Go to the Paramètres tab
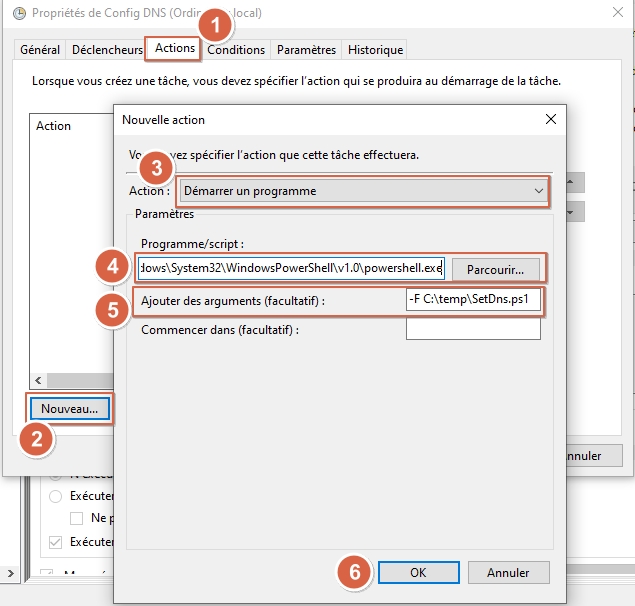 [307, 50]
